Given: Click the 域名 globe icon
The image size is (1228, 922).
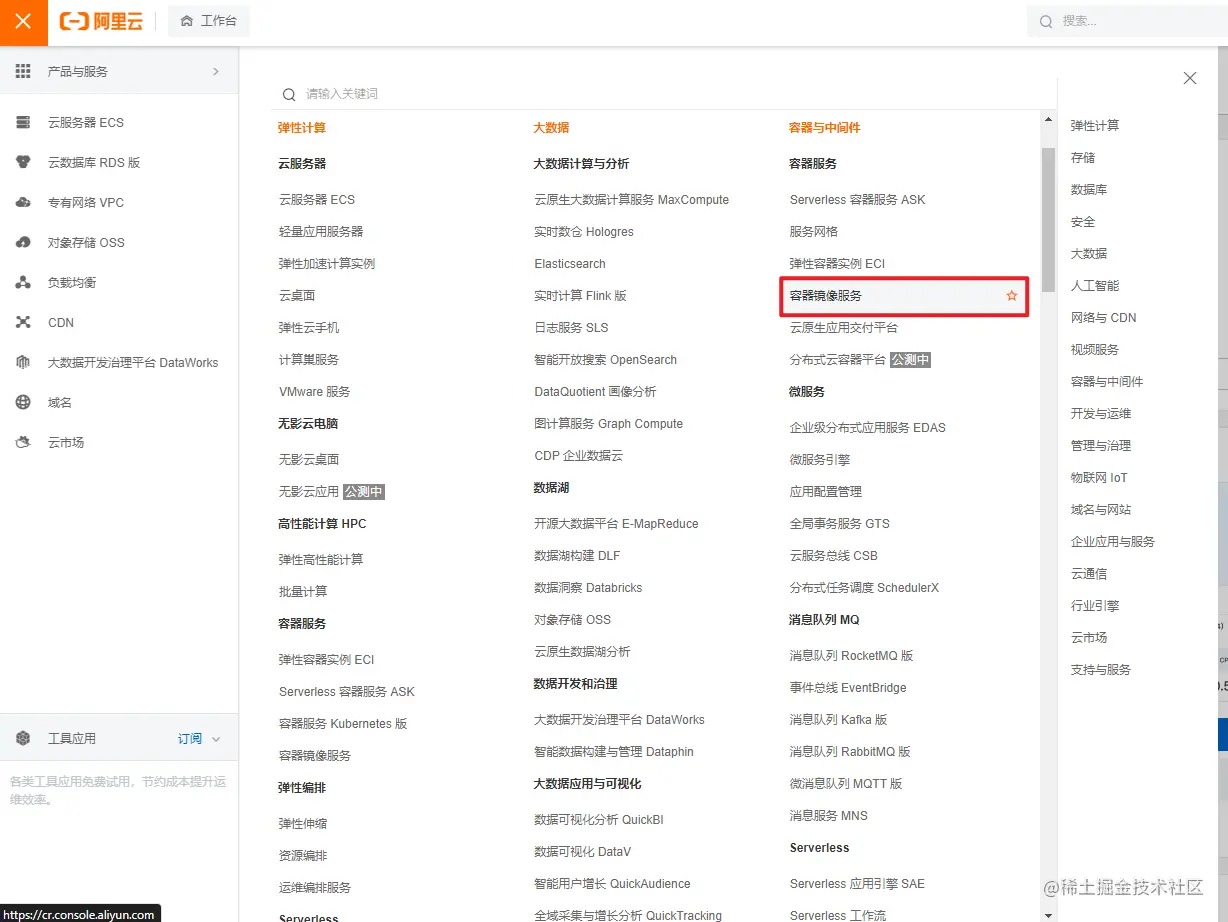Looking at the screenshot, I should pos(23,402).
